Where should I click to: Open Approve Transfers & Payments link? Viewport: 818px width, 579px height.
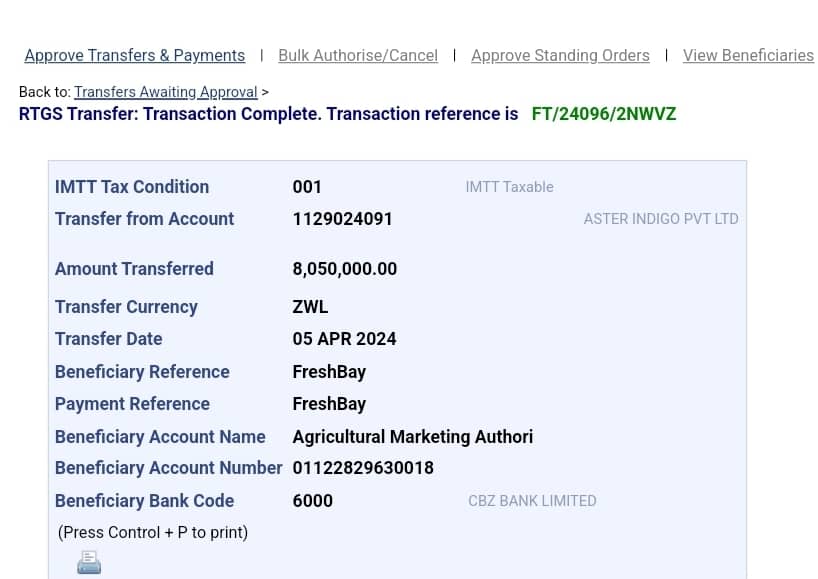(135, 55)
